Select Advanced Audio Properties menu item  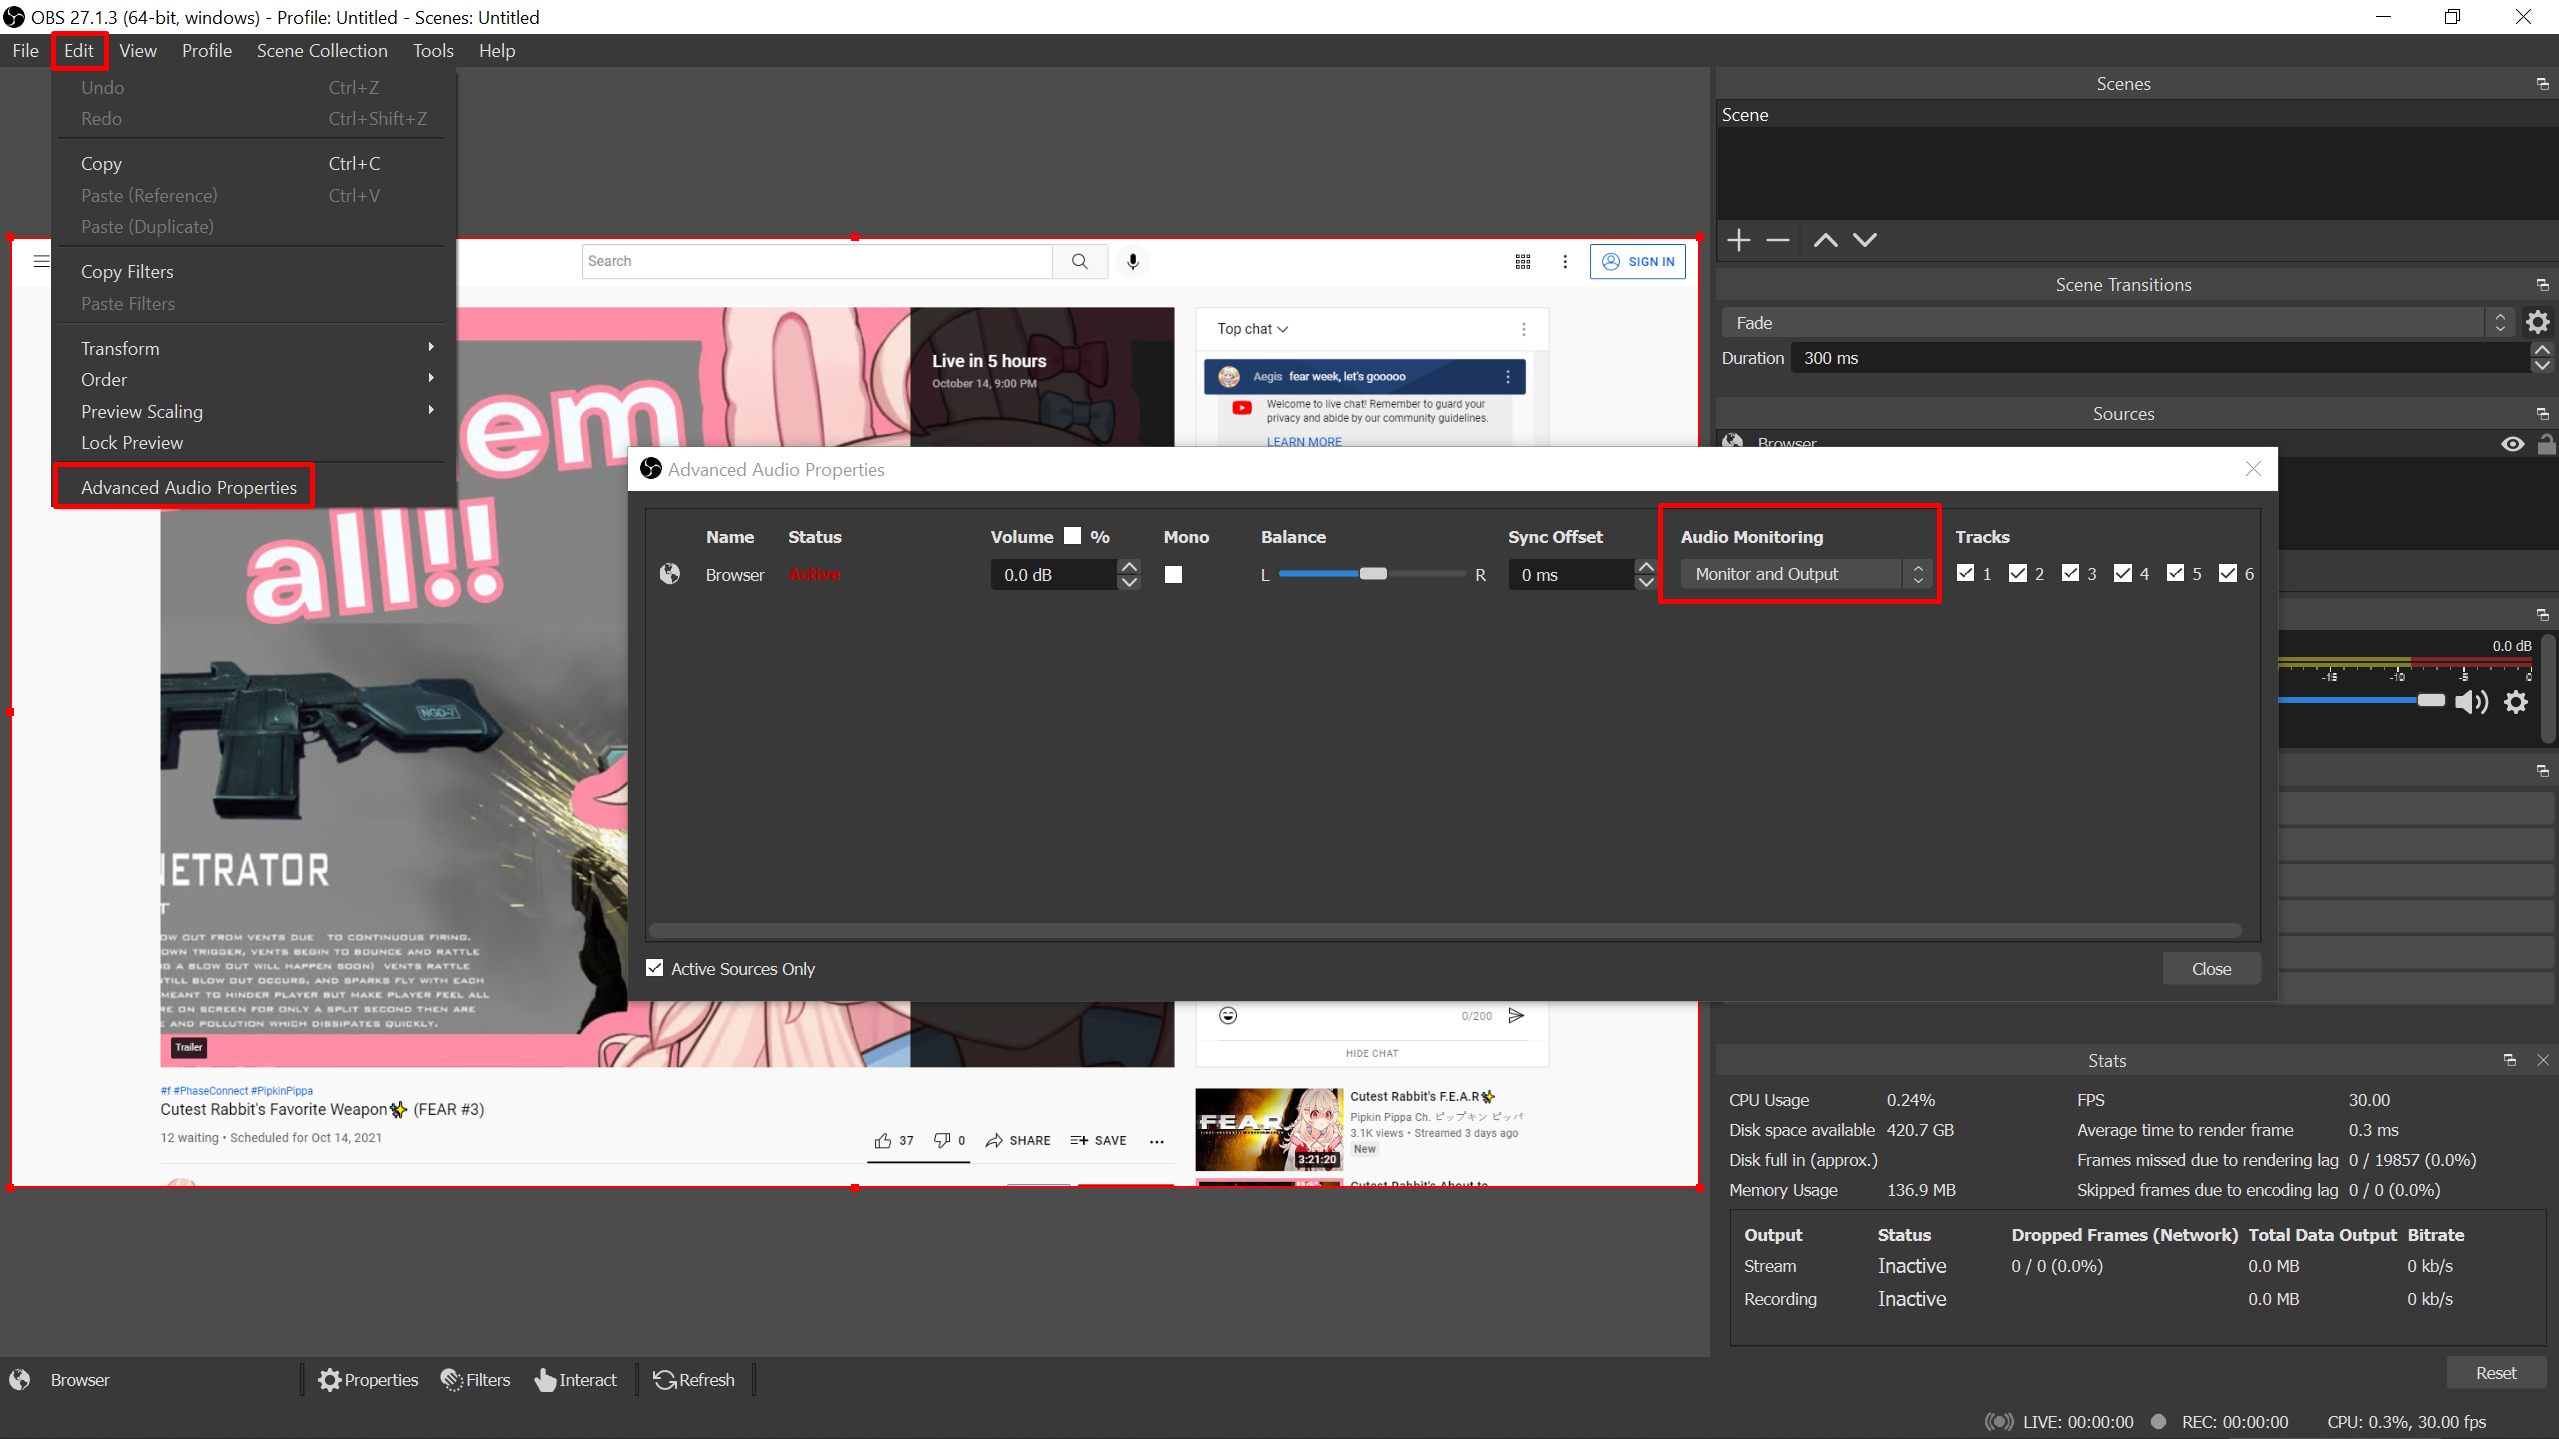[x=189, y=487]
